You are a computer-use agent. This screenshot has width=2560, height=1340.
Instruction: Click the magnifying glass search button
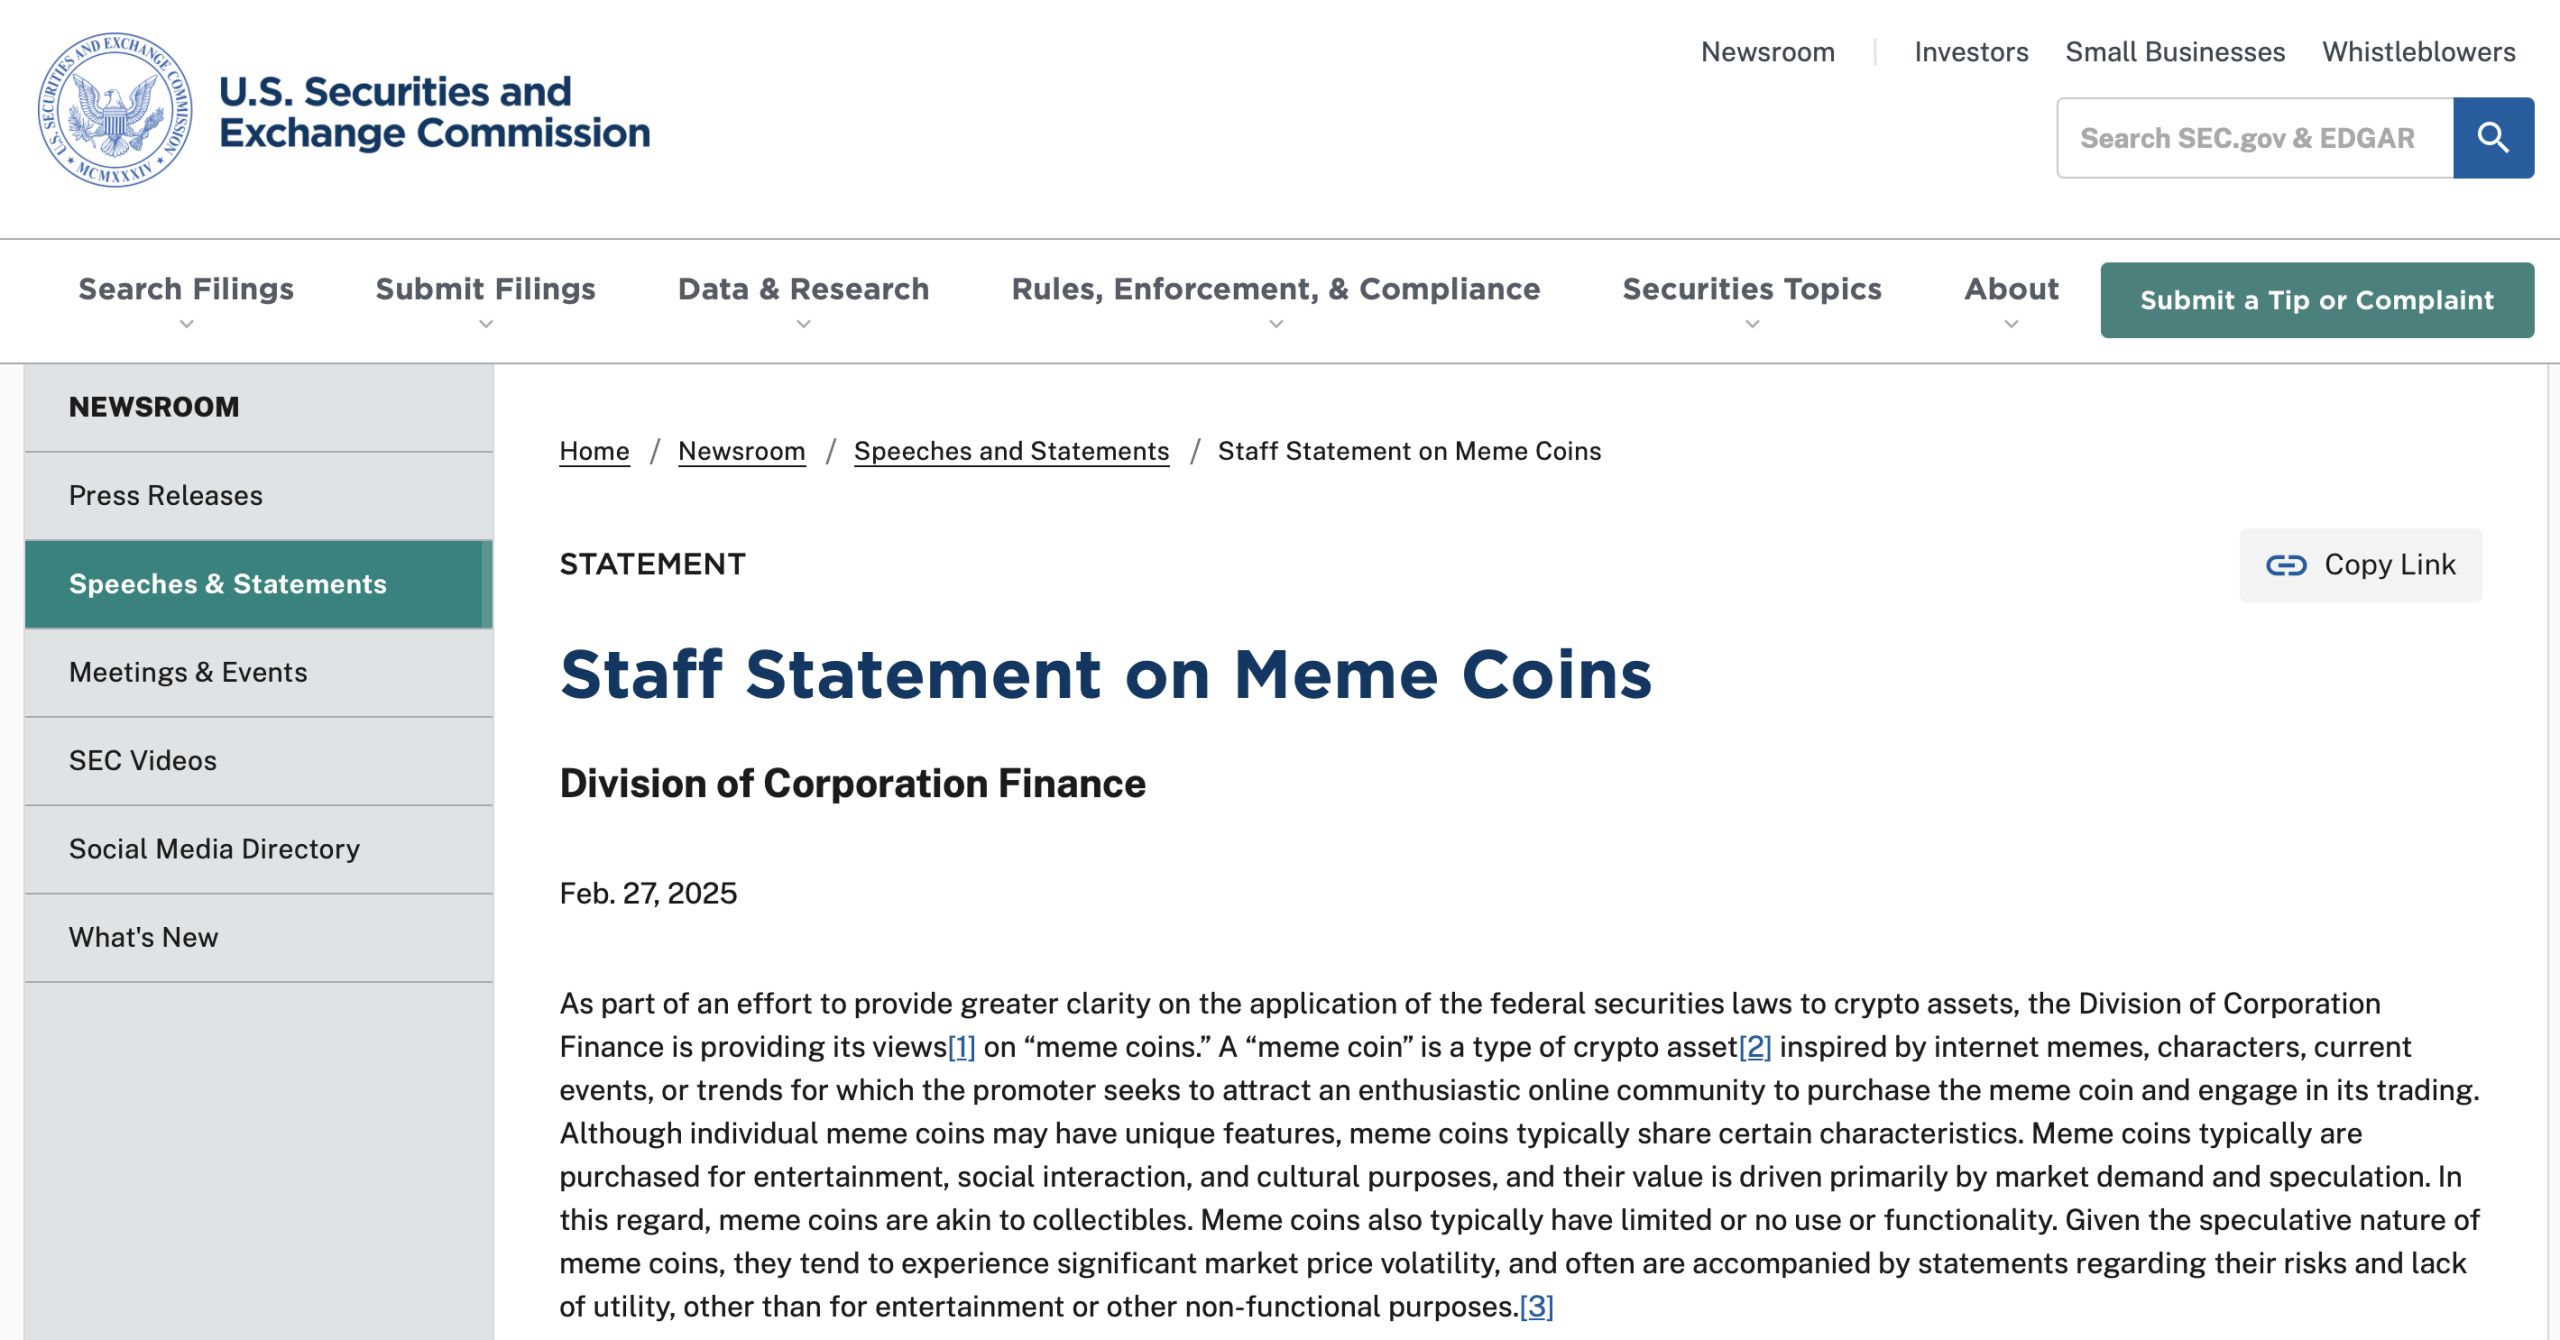[x=2492, y=138]
